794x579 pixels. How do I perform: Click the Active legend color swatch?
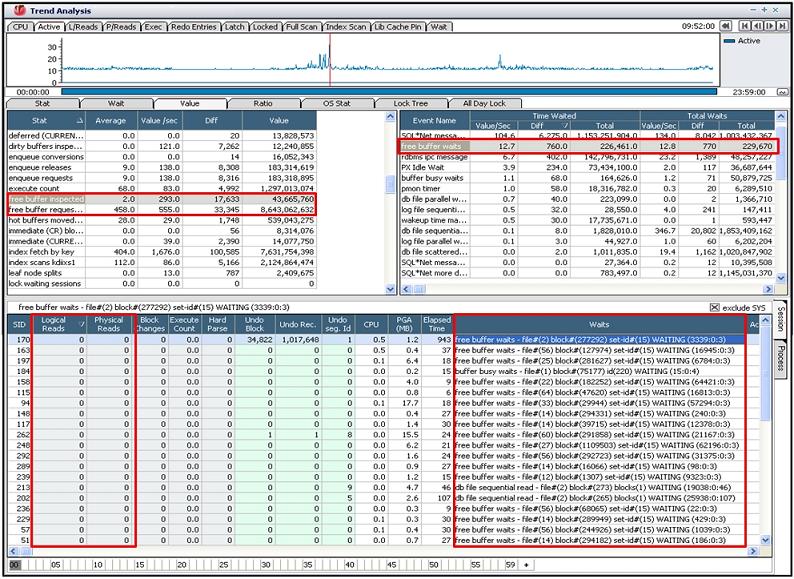730,41
